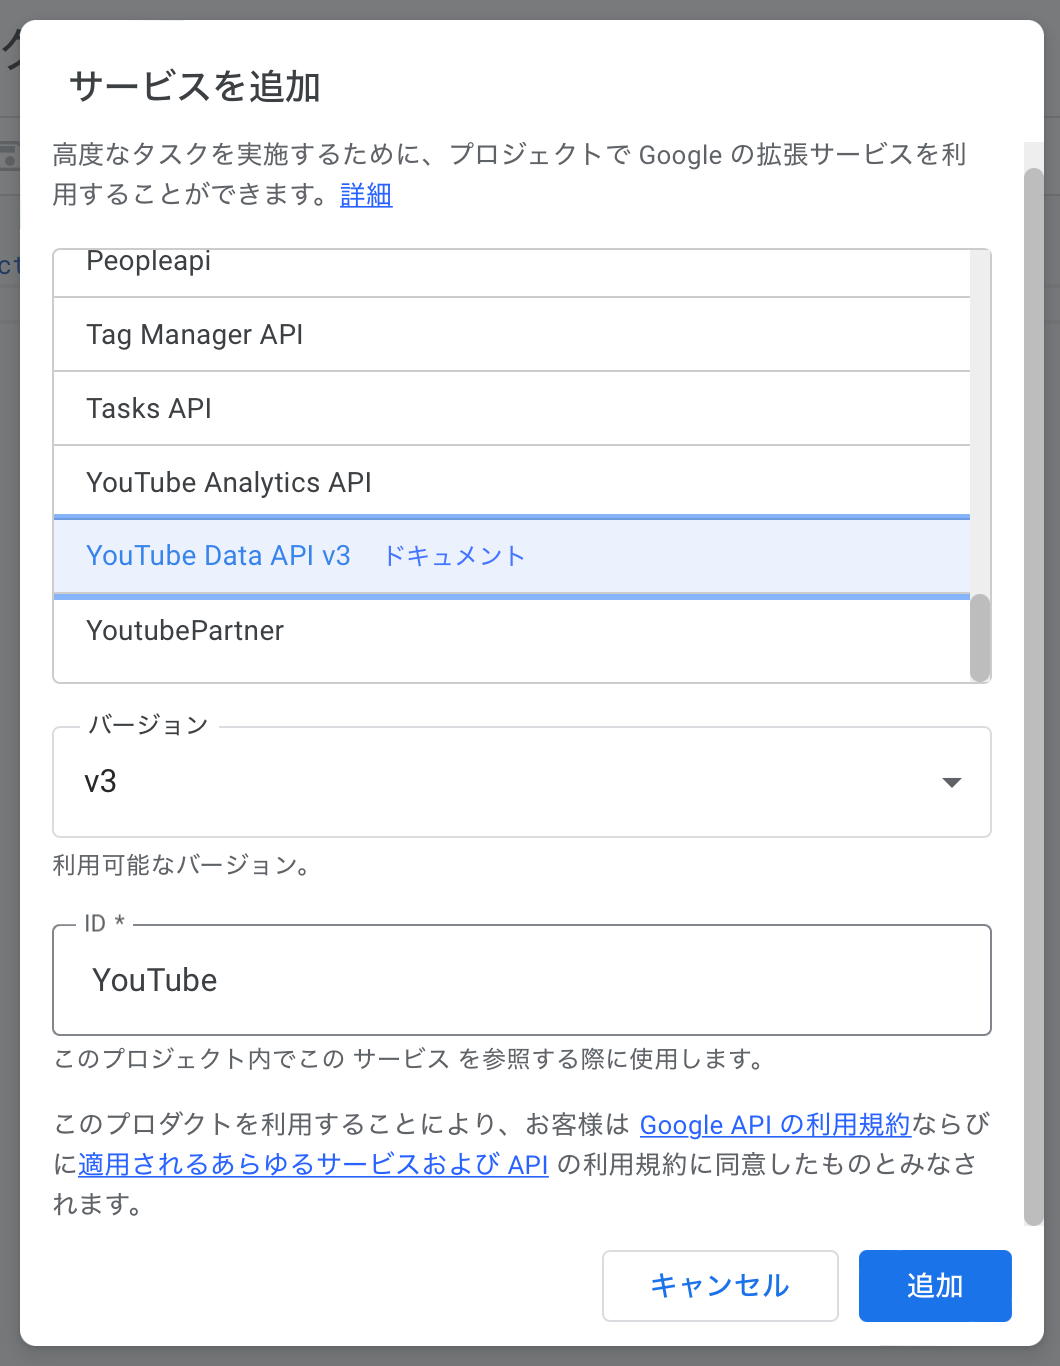Click the version dropdown arrow
The height and width of the screenshot is (1366, 1060).
pos(952,782)
